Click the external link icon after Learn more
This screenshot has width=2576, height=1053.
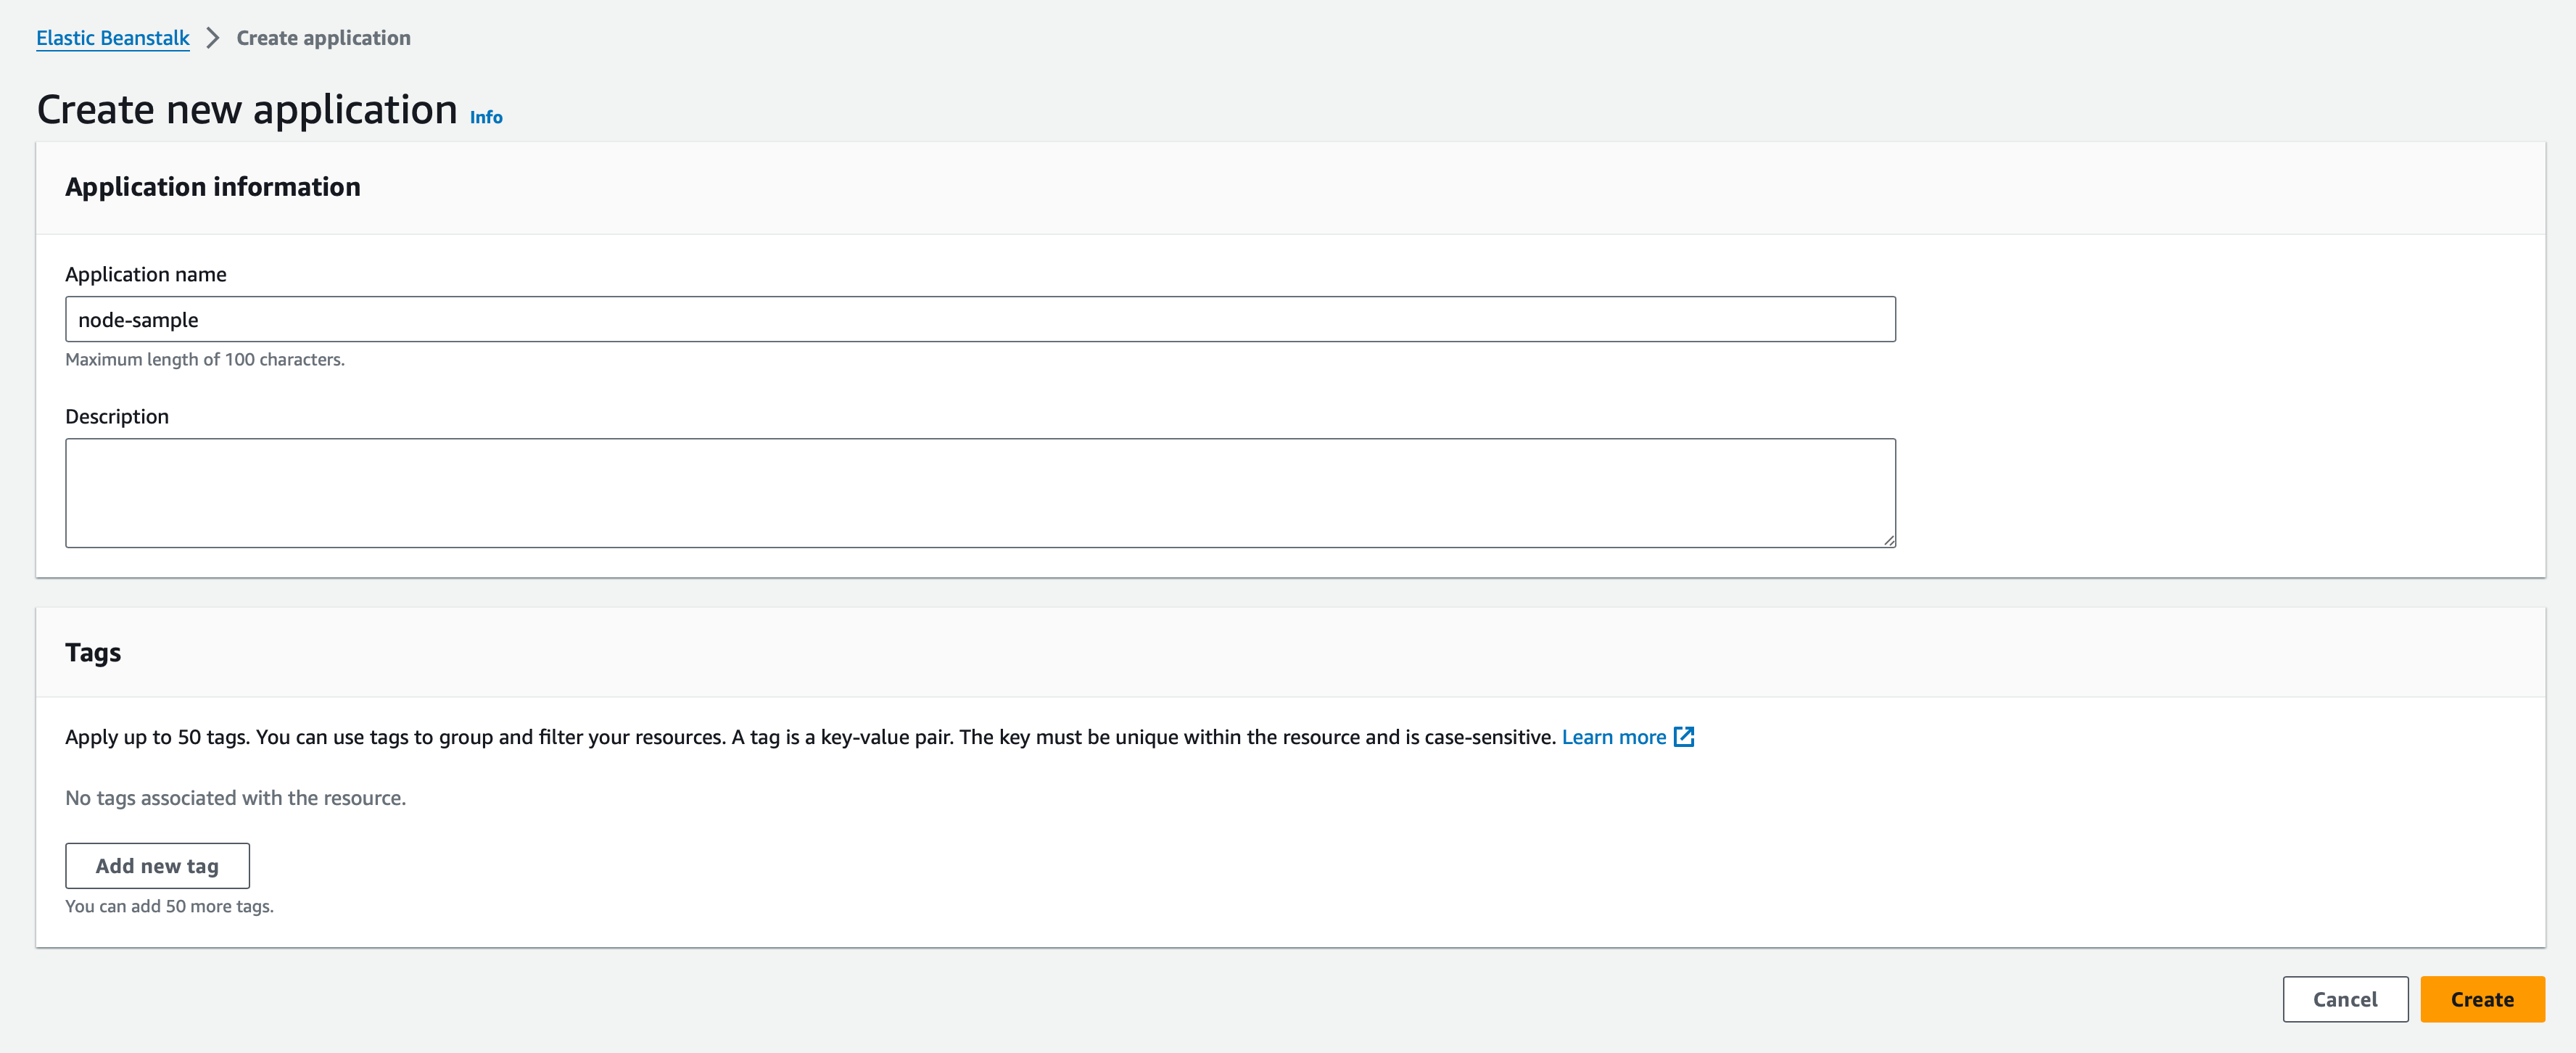[x=1684, y=737]
